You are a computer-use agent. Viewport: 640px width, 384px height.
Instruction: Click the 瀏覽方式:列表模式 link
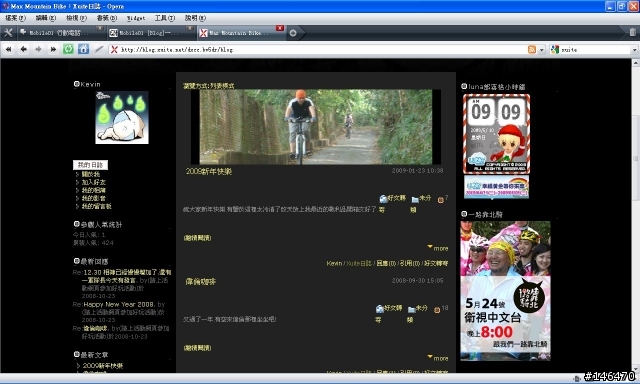[209, 86]
